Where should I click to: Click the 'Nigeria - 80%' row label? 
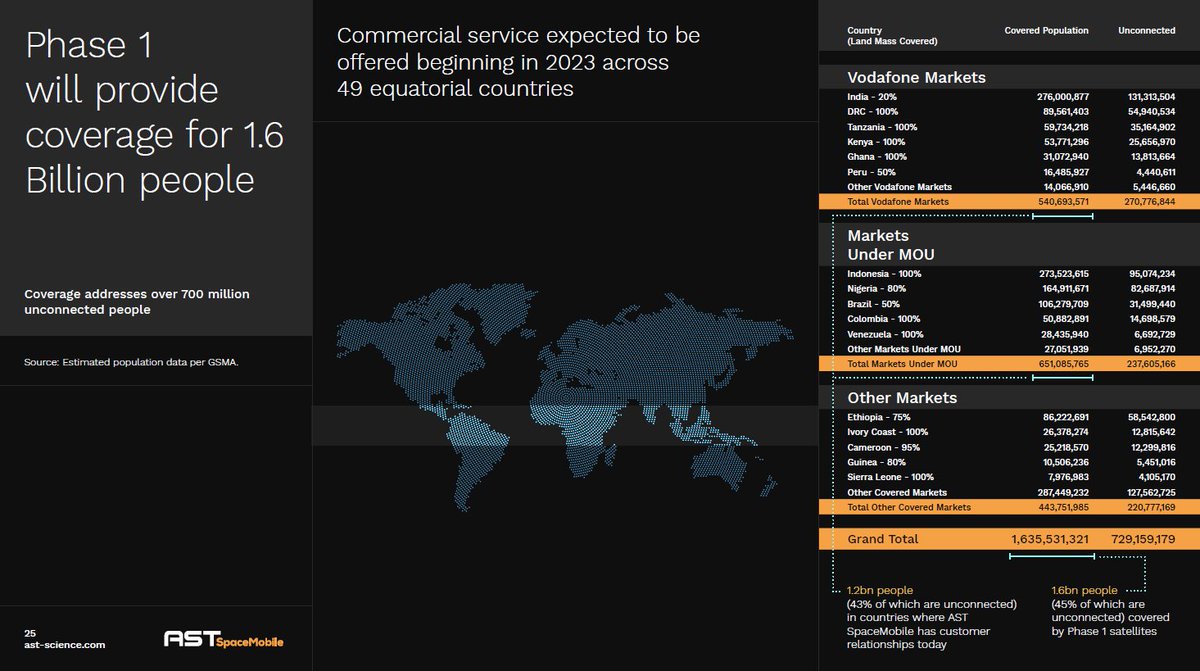point(879,289)
